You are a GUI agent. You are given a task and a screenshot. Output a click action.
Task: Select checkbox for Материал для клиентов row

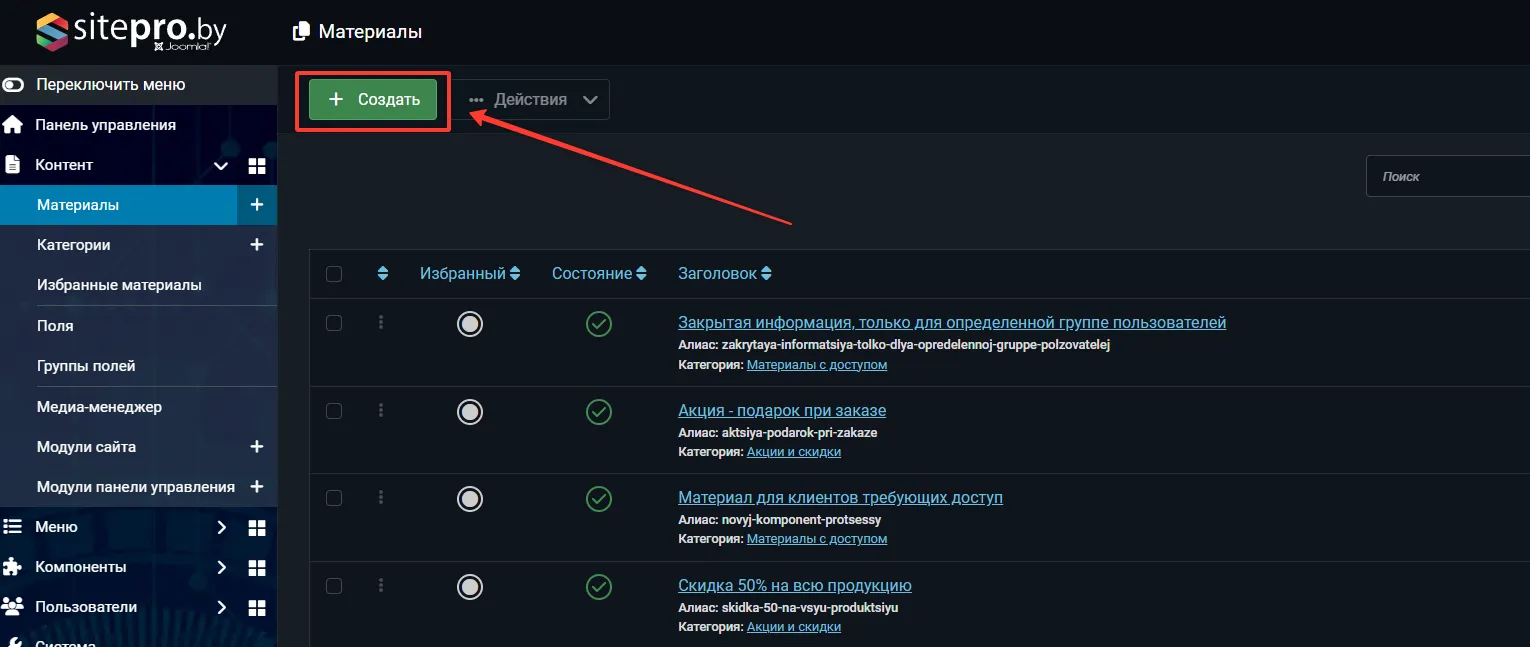(334, 498)
